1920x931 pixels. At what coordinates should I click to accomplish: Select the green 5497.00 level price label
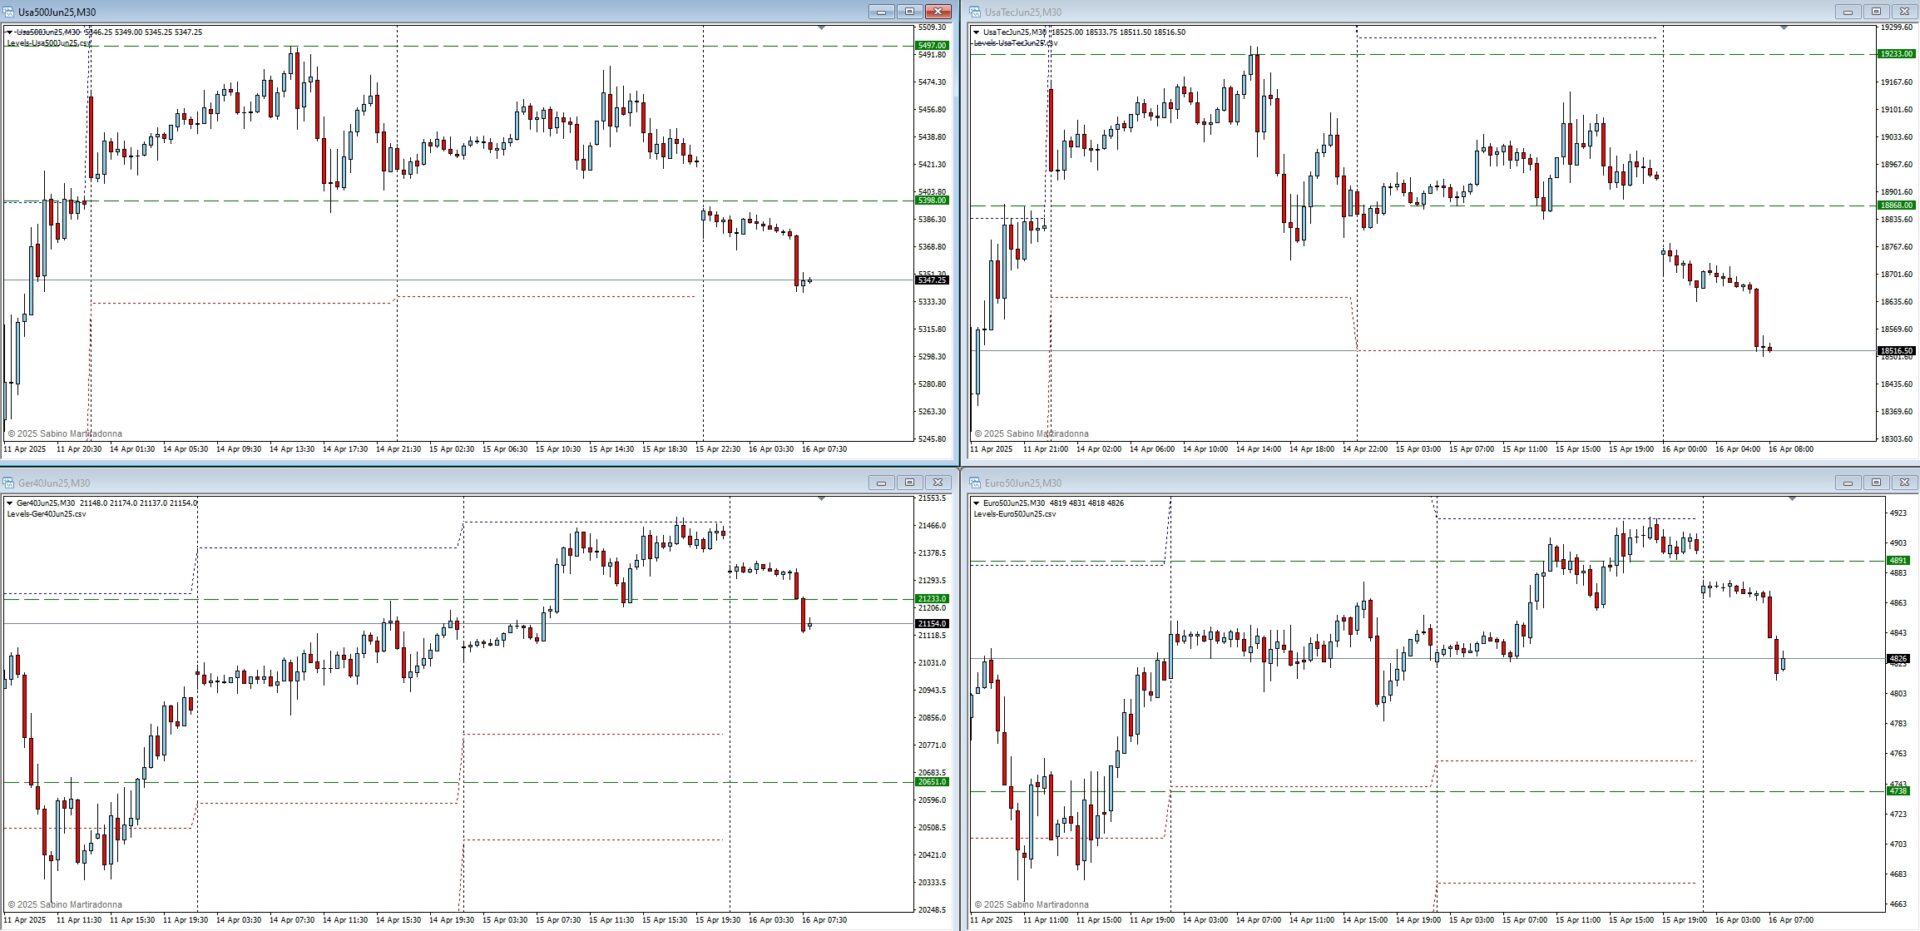tap(932, 46)
